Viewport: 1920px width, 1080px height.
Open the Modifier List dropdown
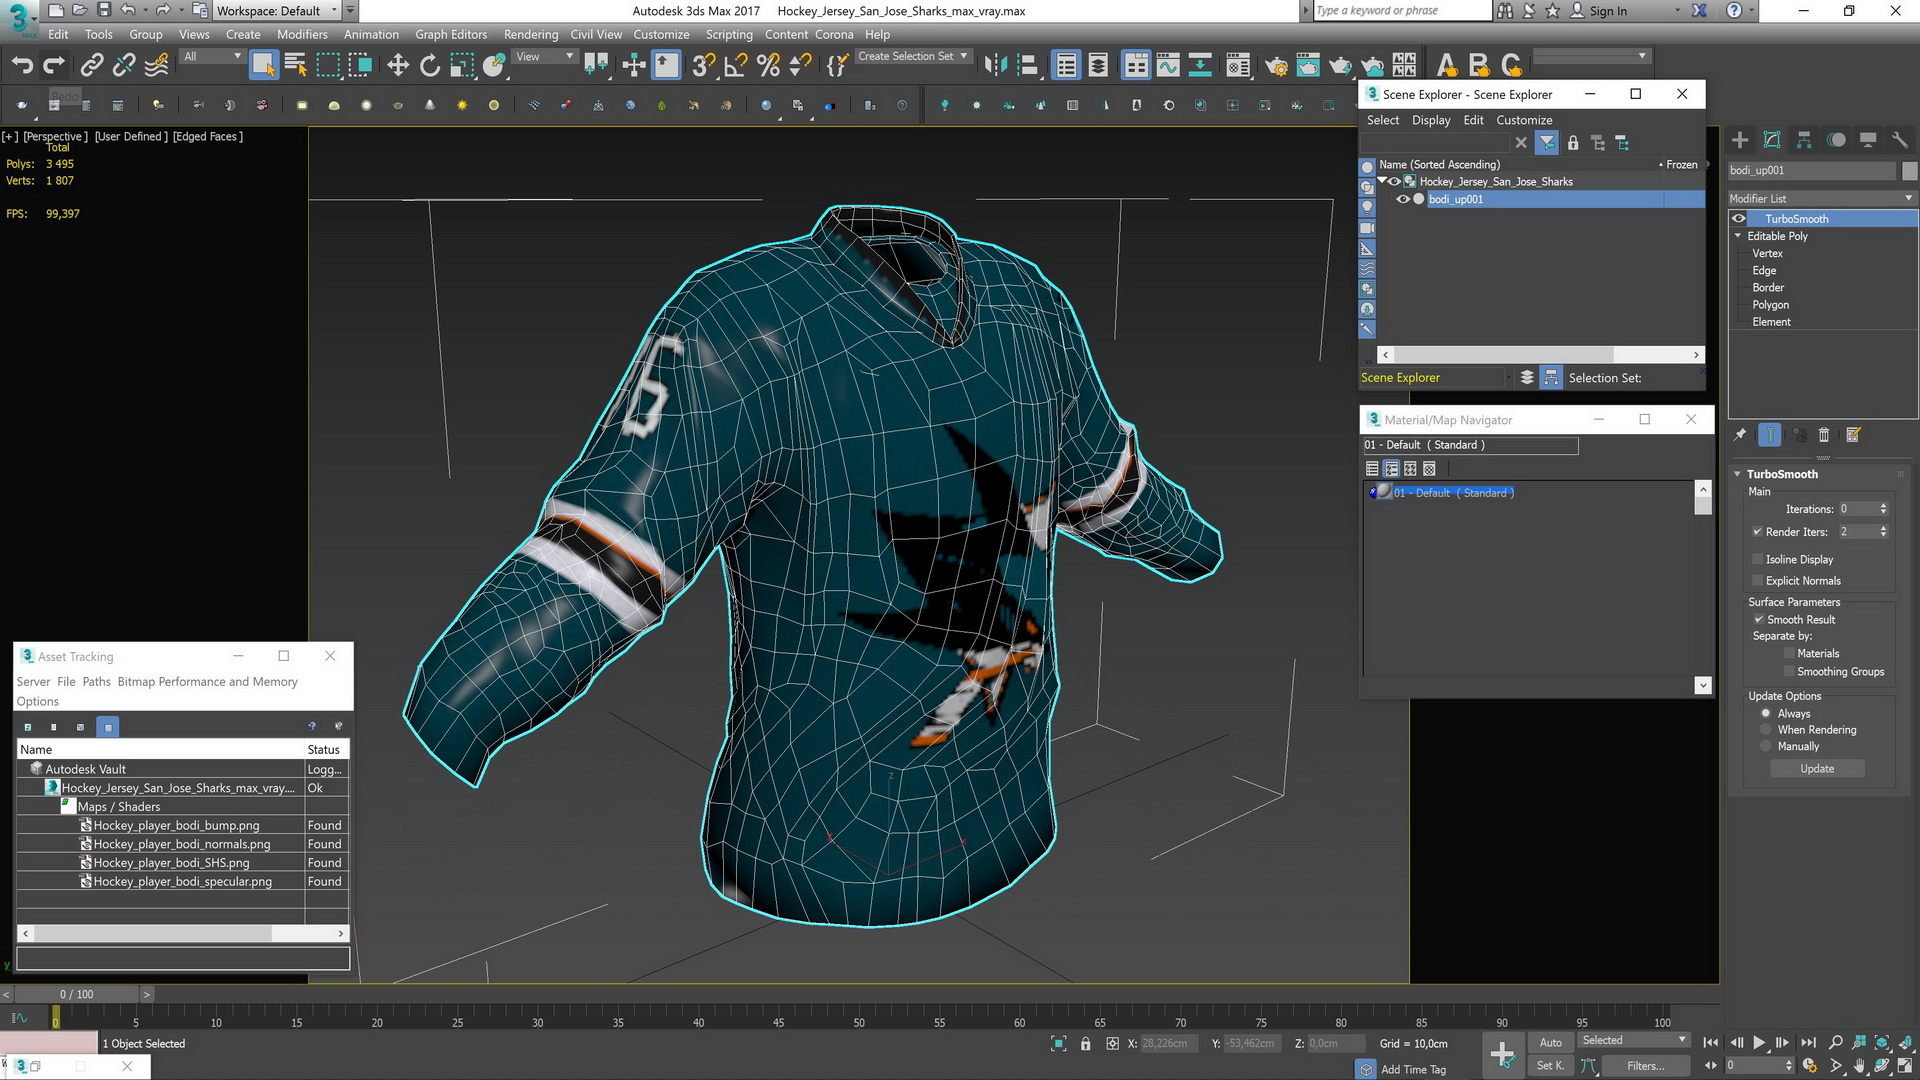coord(1821,198)
